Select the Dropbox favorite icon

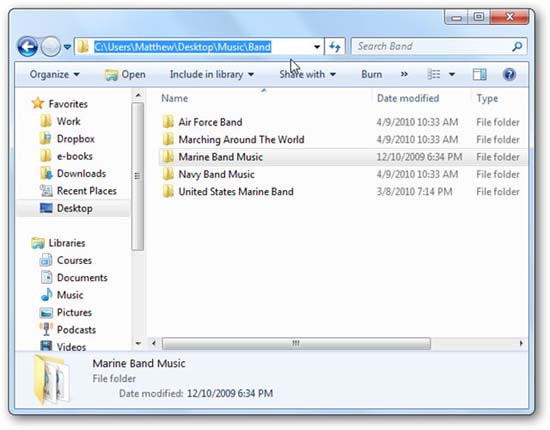pyautogui.click(x=46, y=139)
